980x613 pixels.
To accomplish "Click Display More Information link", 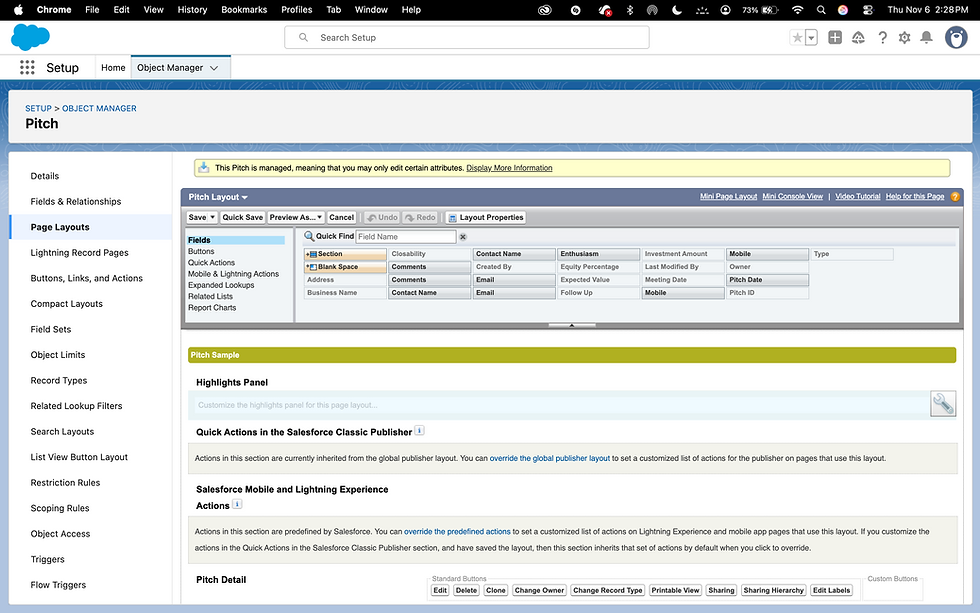I will coord(509,168).
